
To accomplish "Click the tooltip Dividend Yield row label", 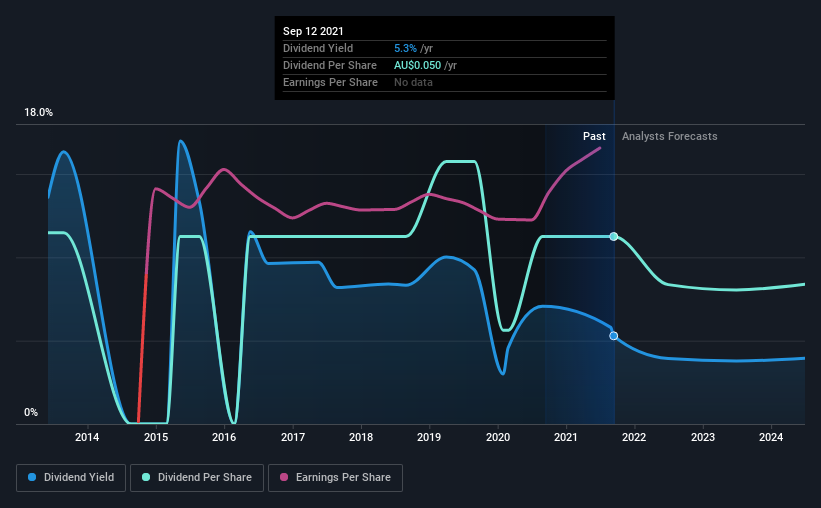I will (318, 48).
